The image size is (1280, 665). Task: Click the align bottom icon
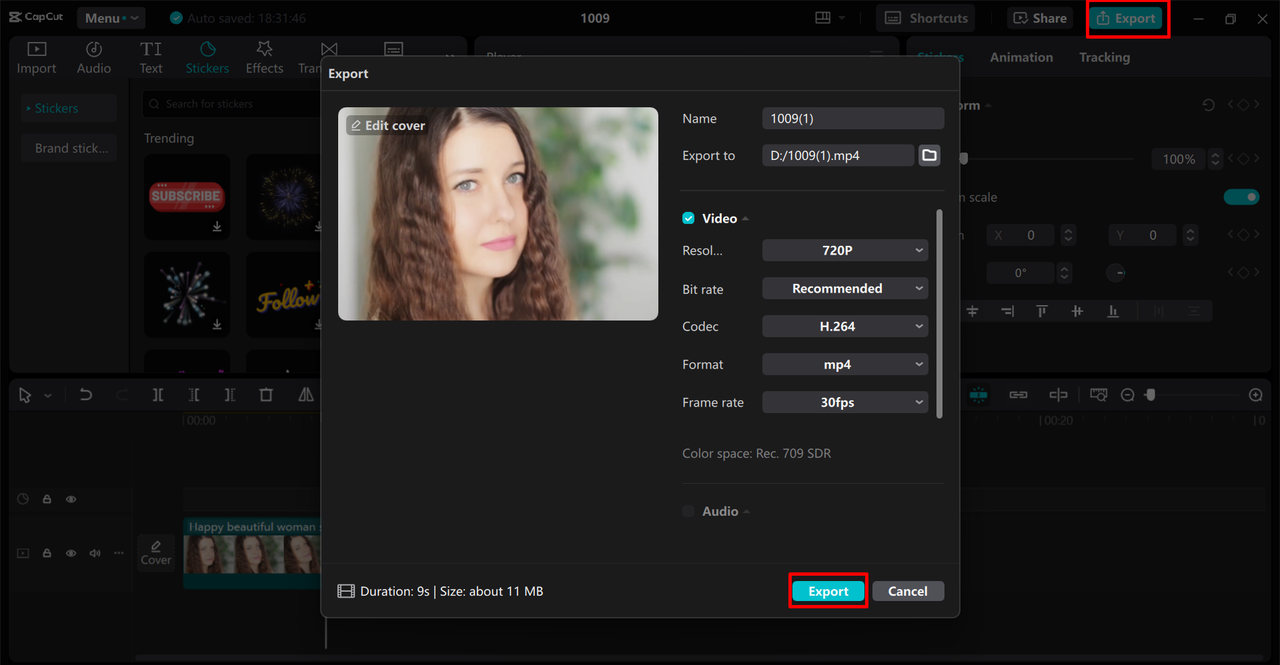click(1113, 311)
